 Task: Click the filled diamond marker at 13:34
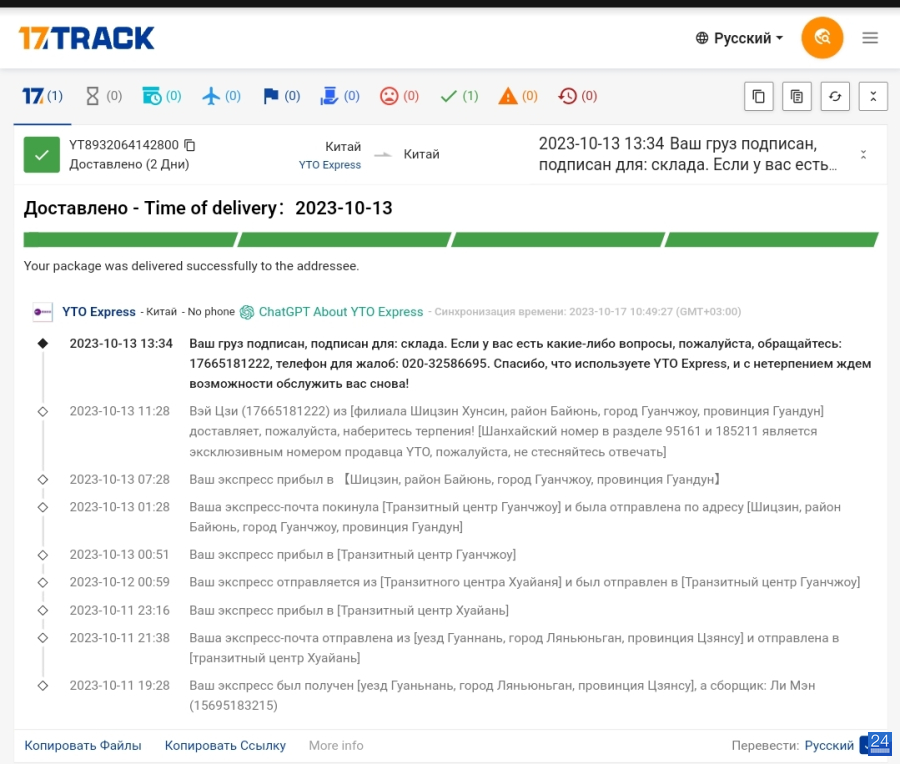pyautogui.click(x=42, y=343)
